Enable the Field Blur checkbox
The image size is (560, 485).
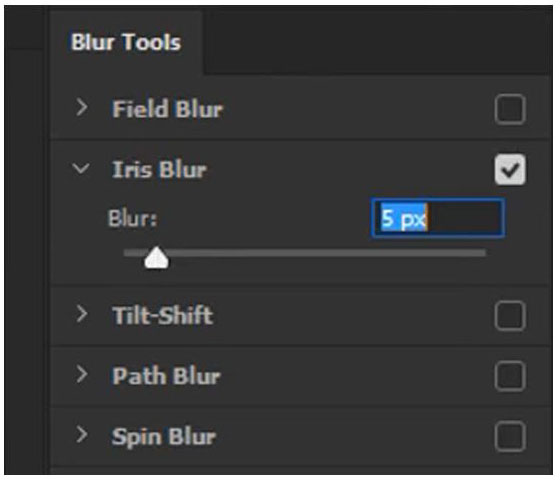(510, 109)
